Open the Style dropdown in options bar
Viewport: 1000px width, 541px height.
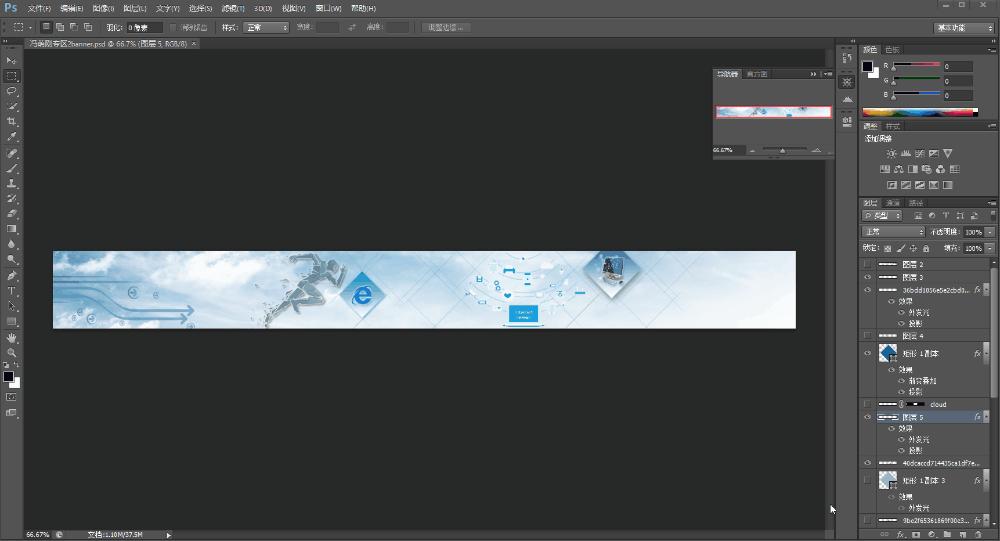pyautogui.click(x=266, y=27)
